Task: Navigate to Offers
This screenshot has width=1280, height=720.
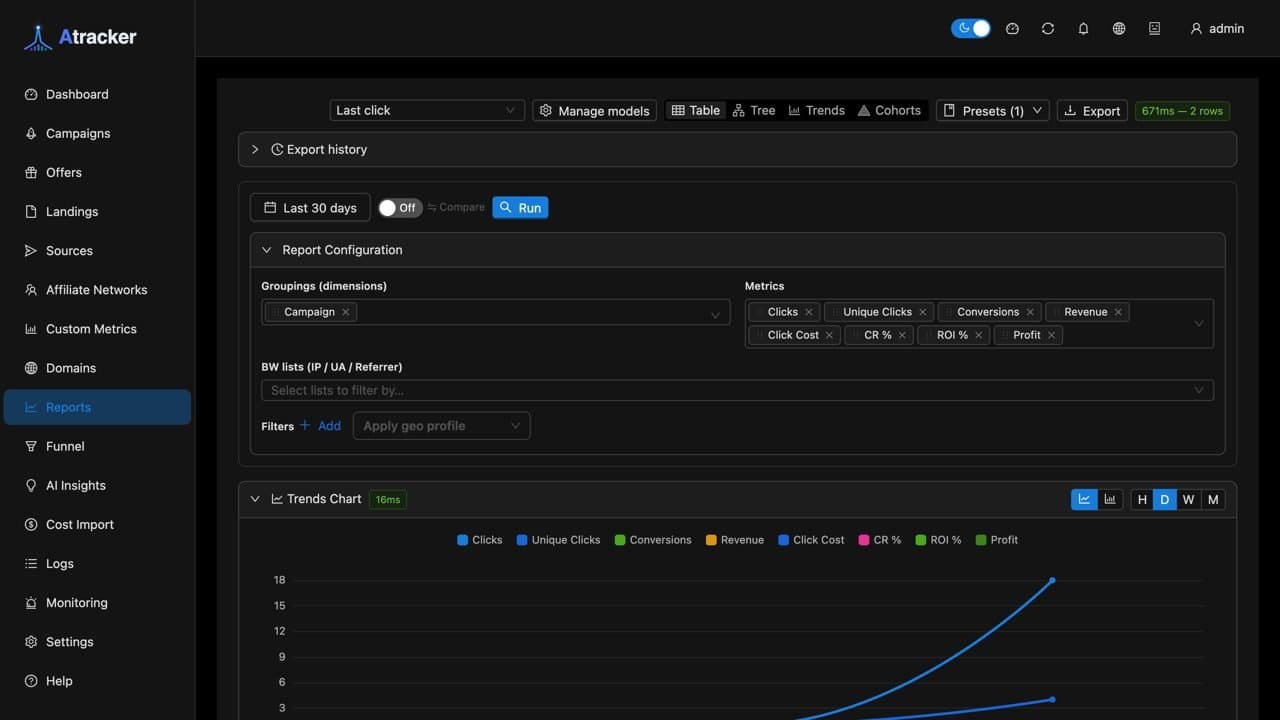Action: (x=97, y=172)
